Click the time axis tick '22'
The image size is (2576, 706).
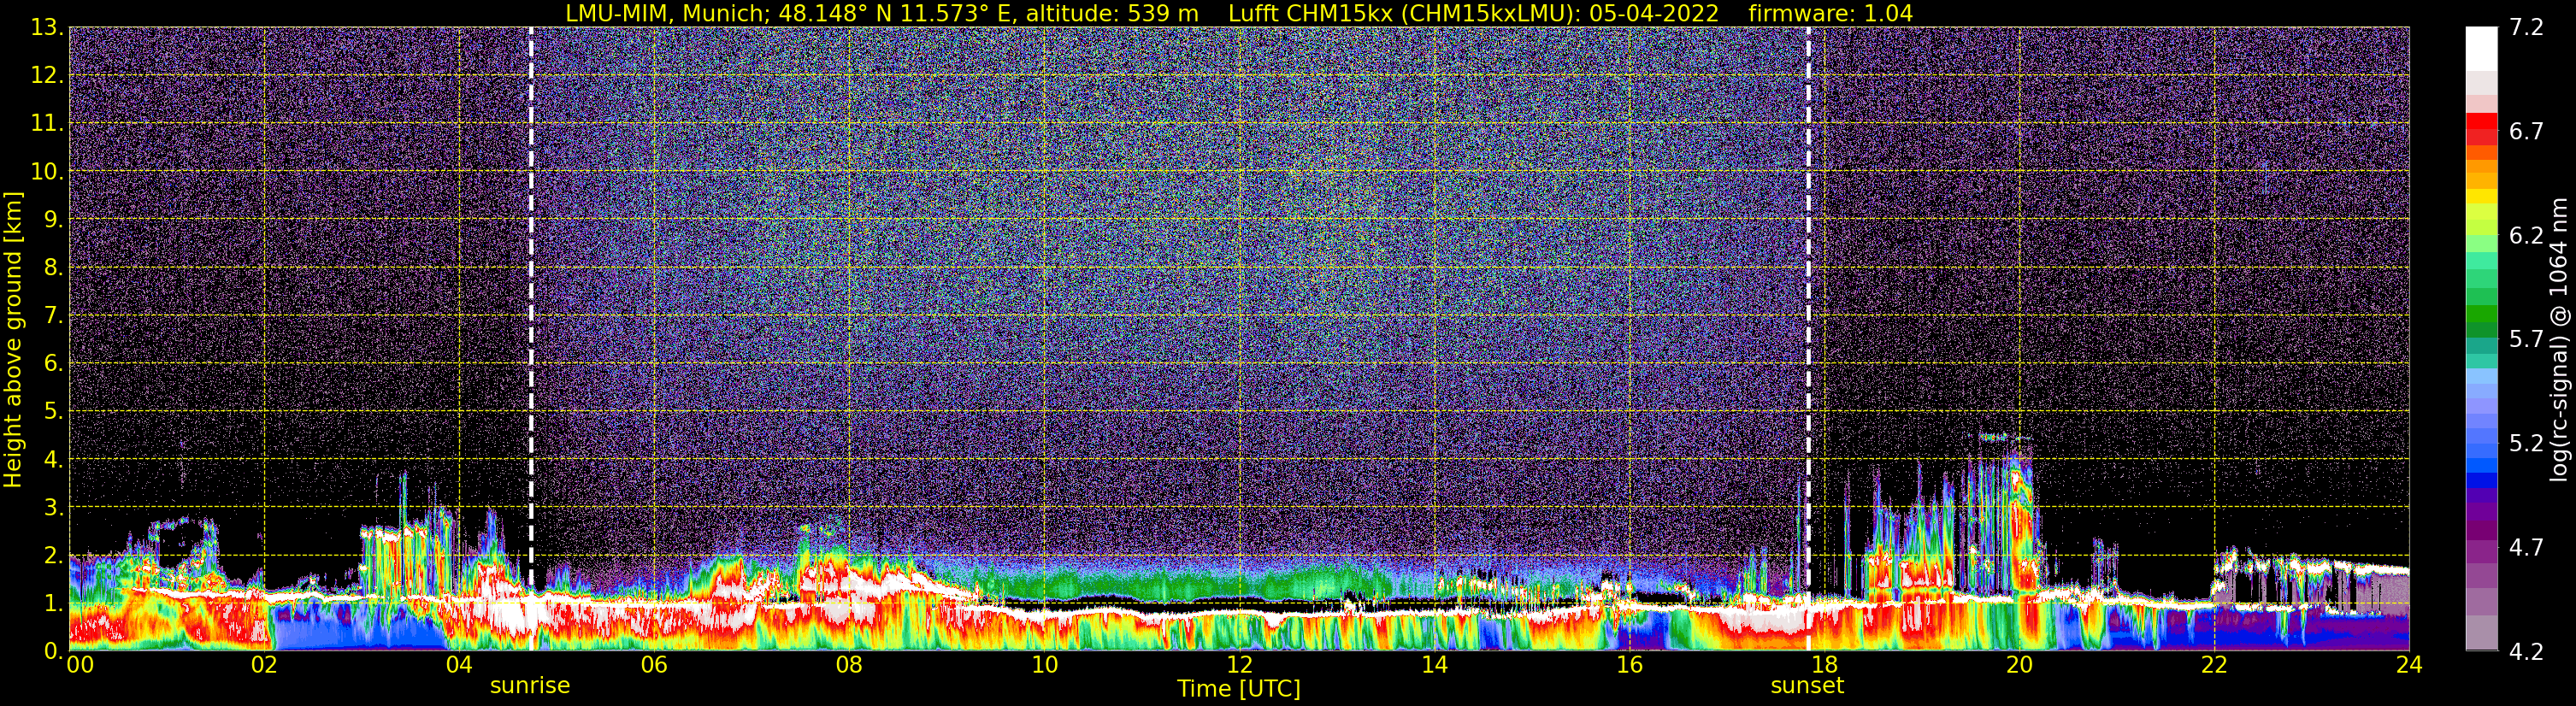[x=2214, y=665]
